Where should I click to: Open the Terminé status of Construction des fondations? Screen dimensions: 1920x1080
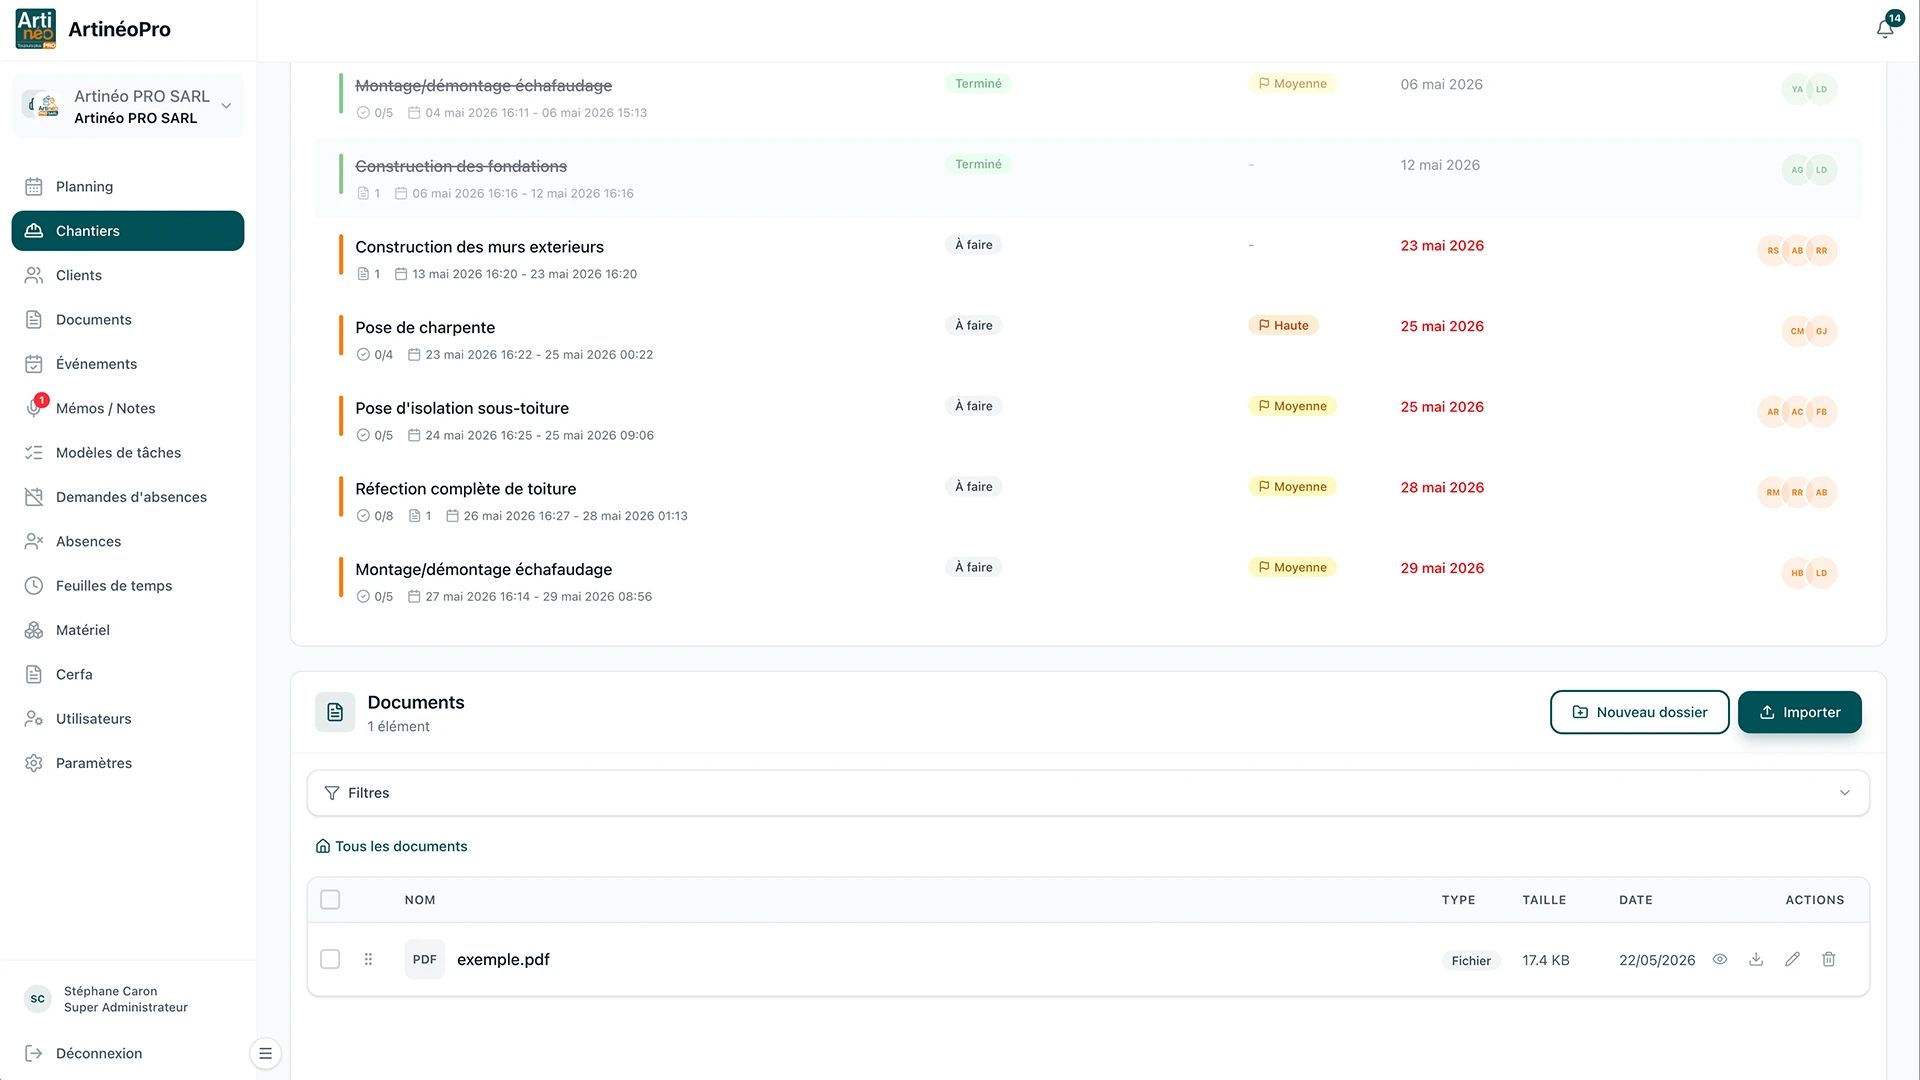[x=978, y=164]
